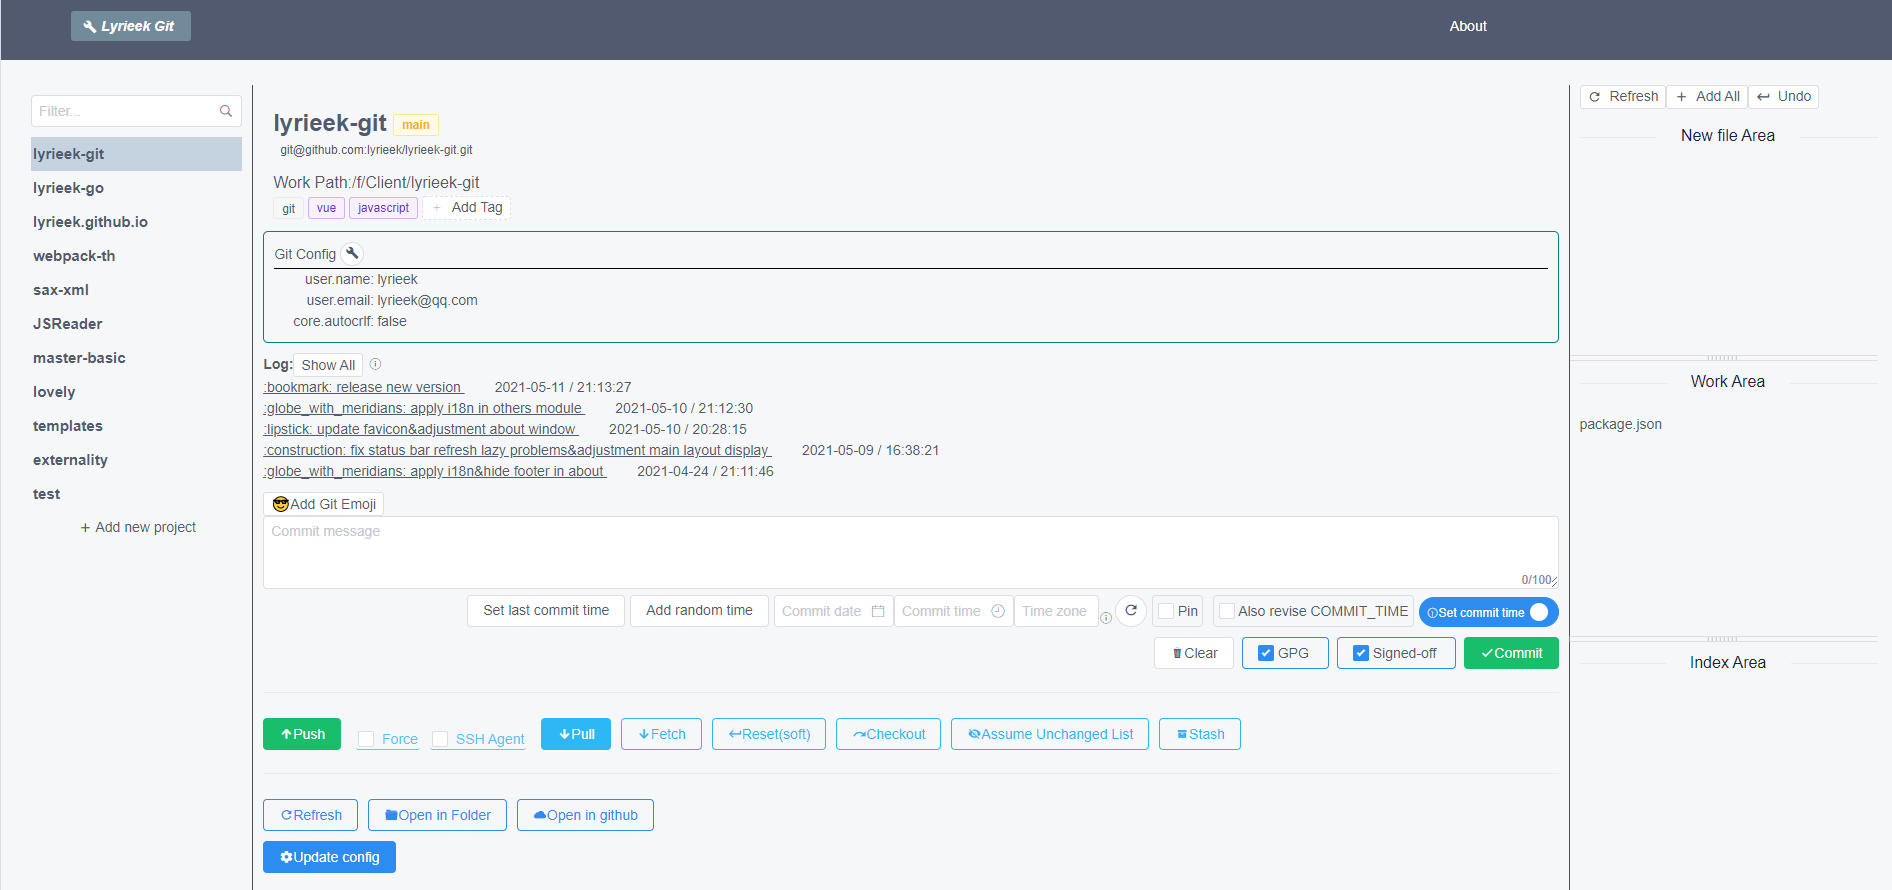The image size is (1892, 890).
Task: Select lovely project in sidebar
Action: [x=136, y=392]
